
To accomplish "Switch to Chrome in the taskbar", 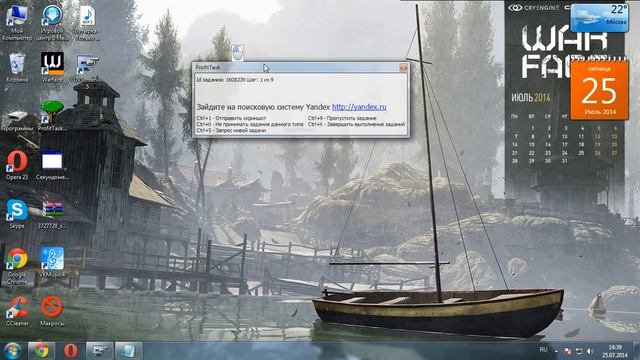I will 41,351.
